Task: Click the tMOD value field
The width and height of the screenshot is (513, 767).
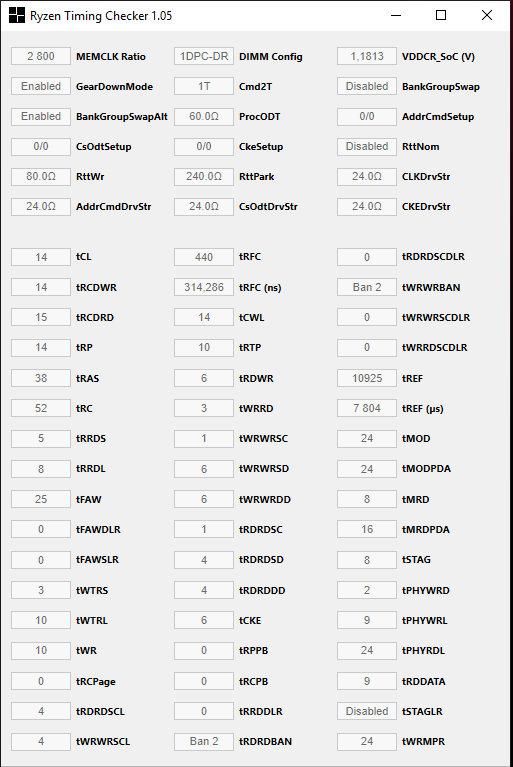Action: [367, 438]
